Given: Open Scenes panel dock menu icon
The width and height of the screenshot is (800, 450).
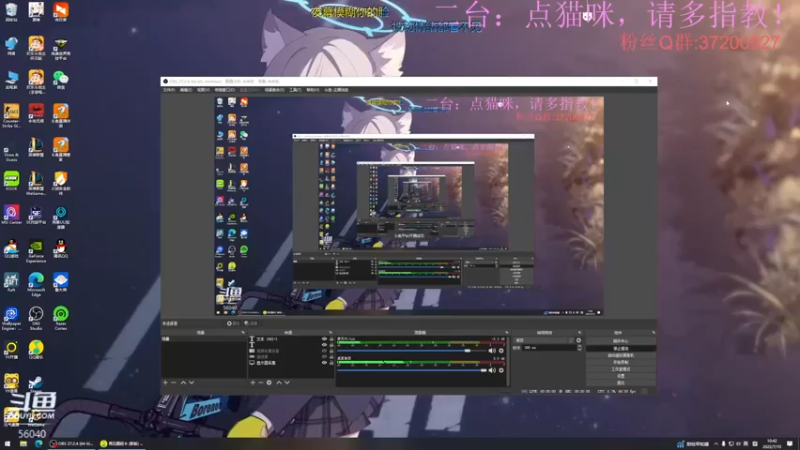Looking at the screenshot, I should pyautogui.click(x=243, y=333).
